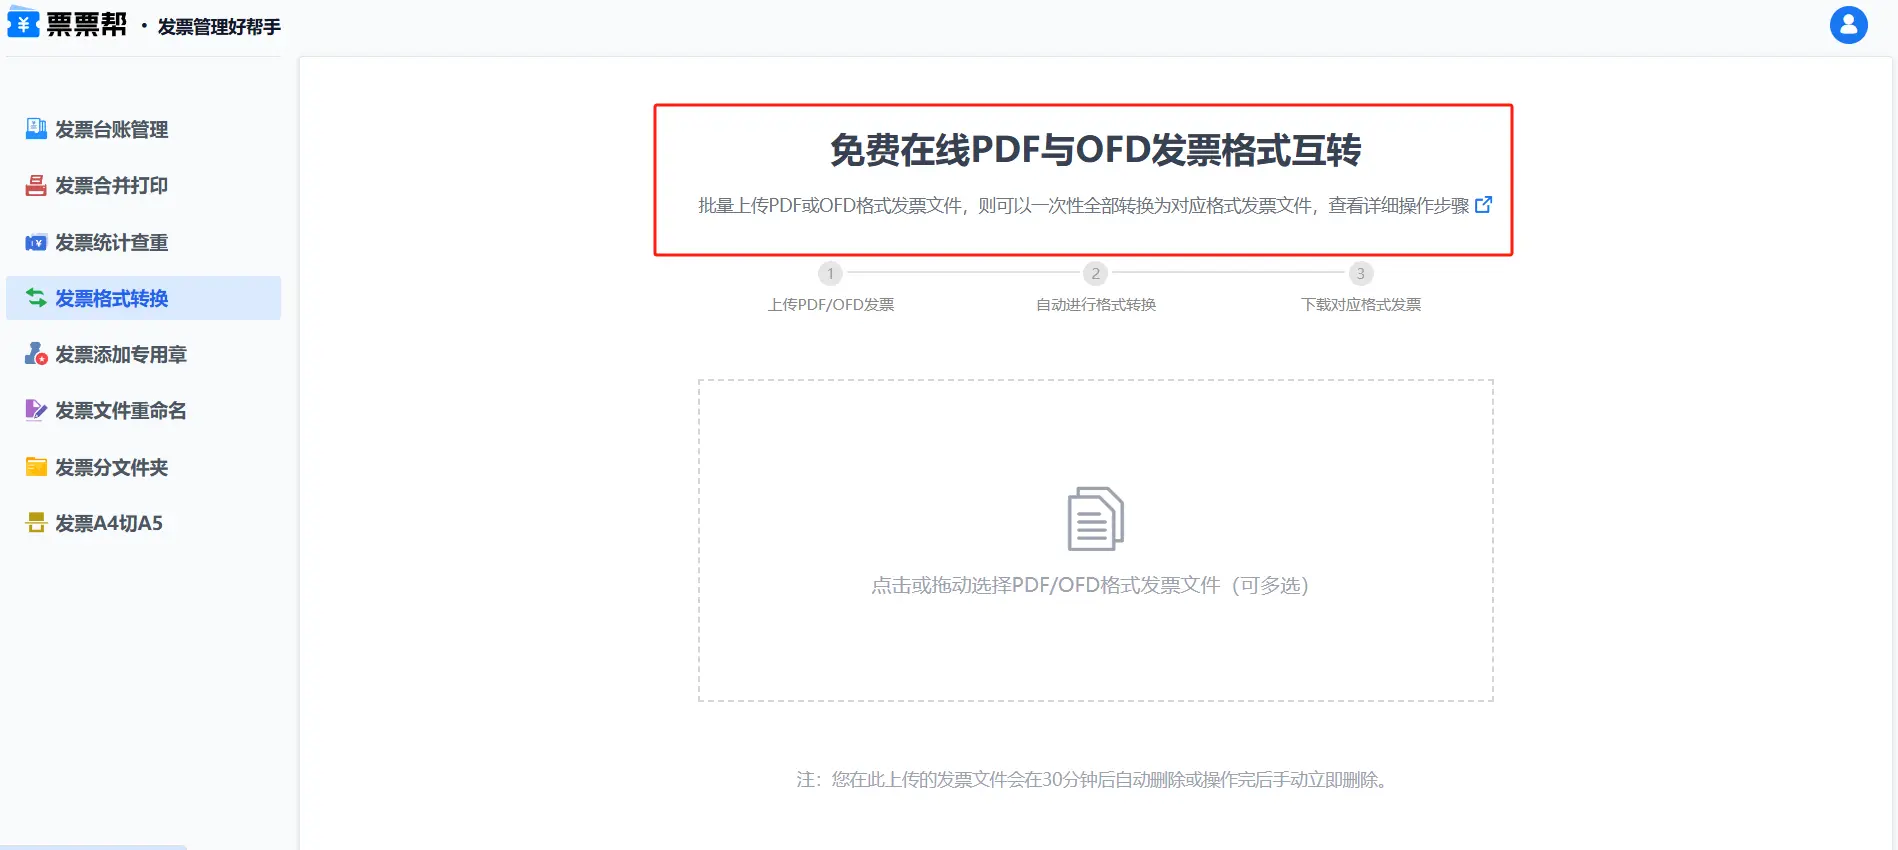Click the 票票帮 logo icon

tap(24, 22)
